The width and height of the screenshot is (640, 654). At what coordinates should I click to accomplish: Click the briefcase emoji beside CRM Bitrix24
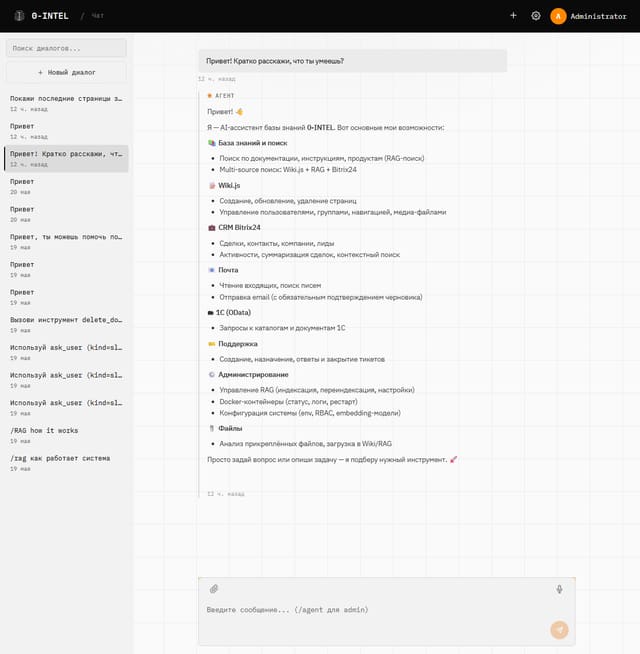212,228
